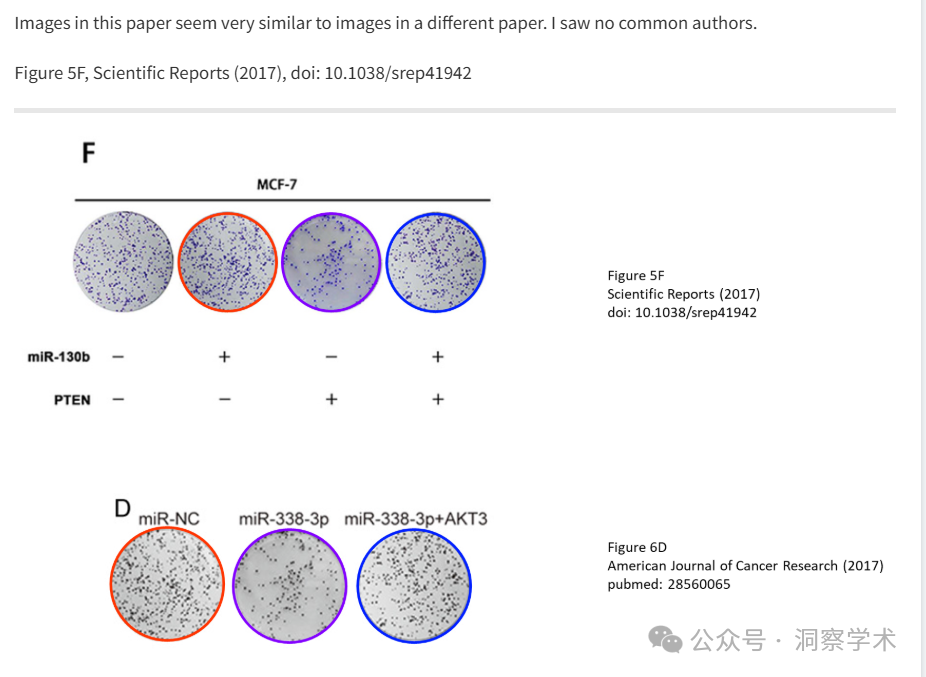Click the blue-circled miR-338-3p+AKT3 plate image
This screenshot has width=926, height=677.
(x=414, y=586)
